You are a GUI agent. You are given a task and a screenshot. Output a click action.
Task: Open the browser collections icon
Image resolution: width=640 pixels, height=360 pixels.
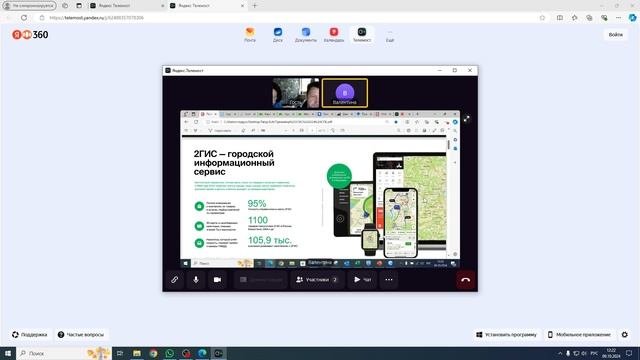(x=589, y=18)
